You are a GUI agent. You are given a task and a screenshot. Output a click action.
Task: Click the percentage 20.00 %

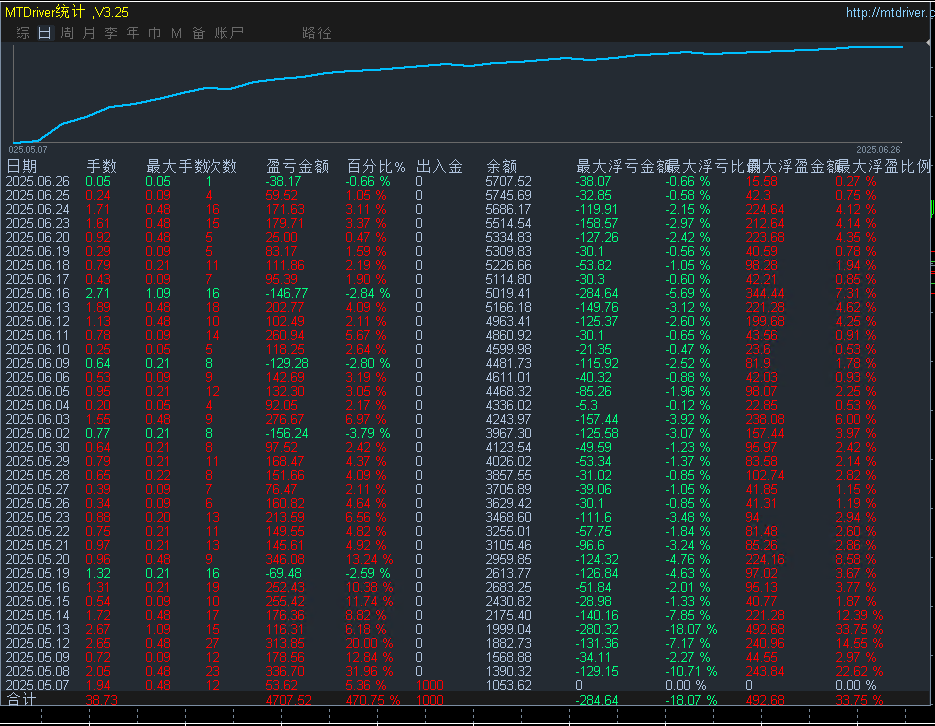[369, 643]
